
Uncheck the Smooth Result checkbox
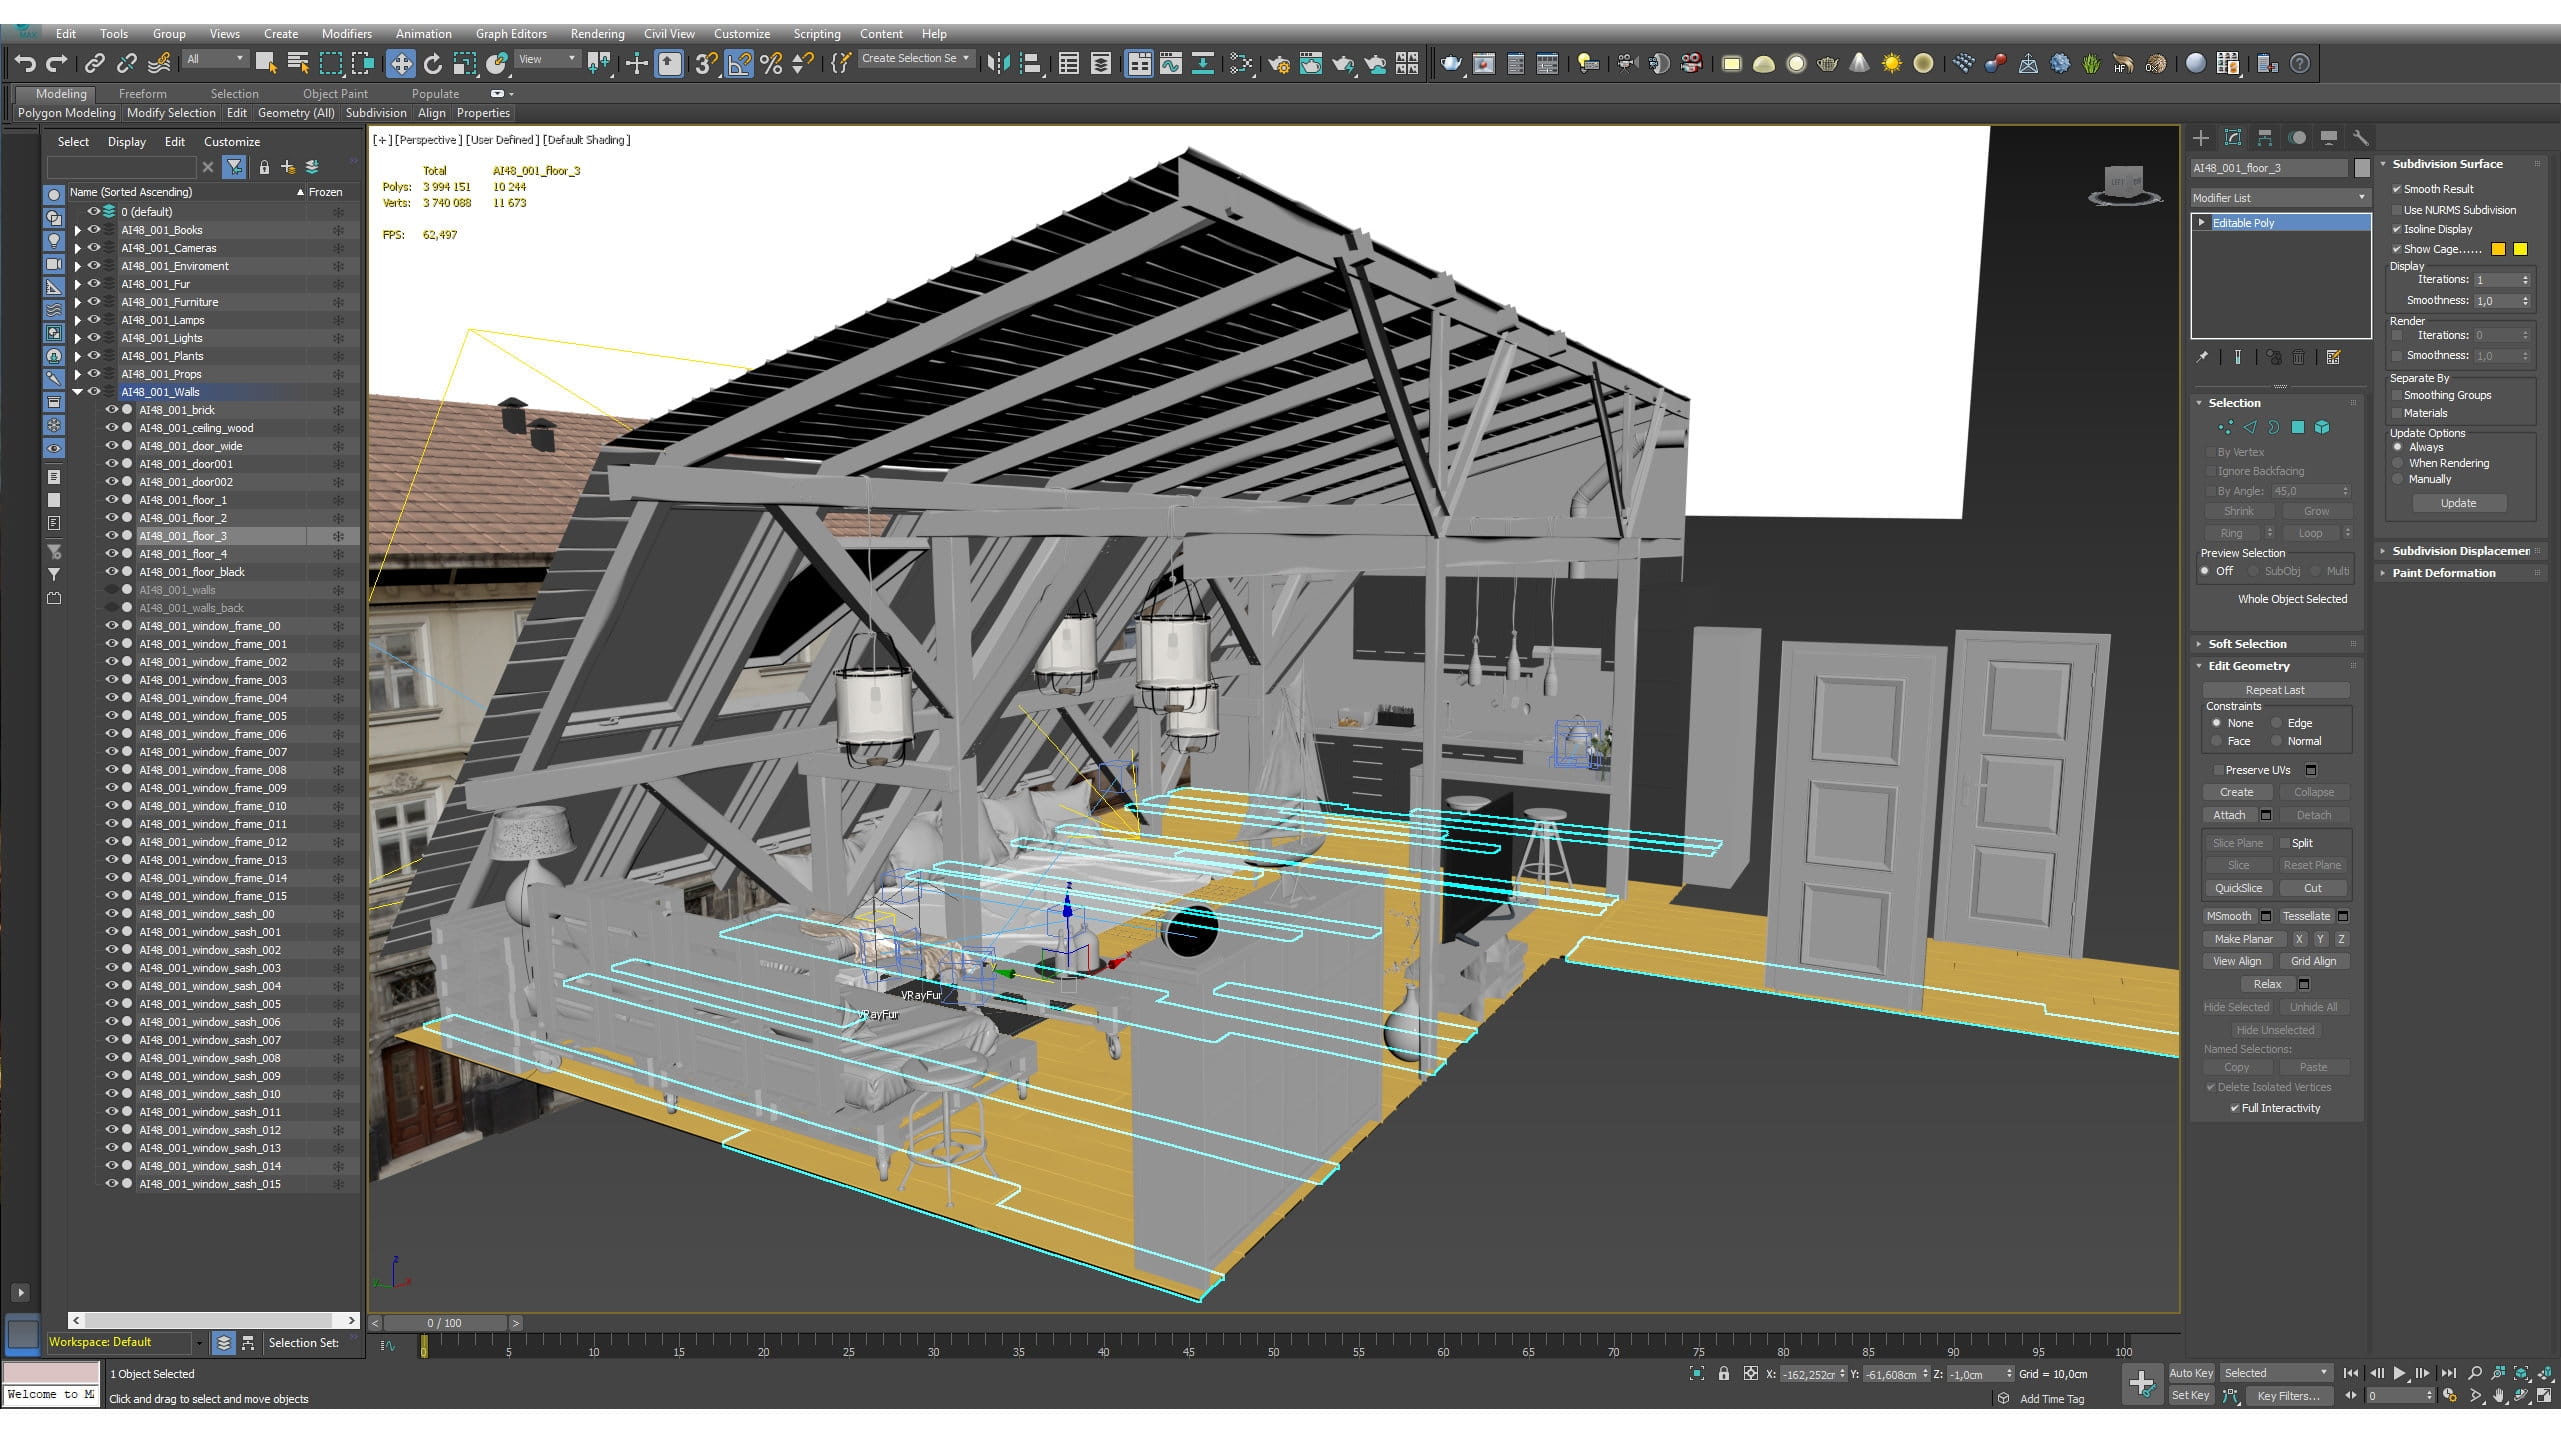pyautogui.click(x=2397, y=189)
